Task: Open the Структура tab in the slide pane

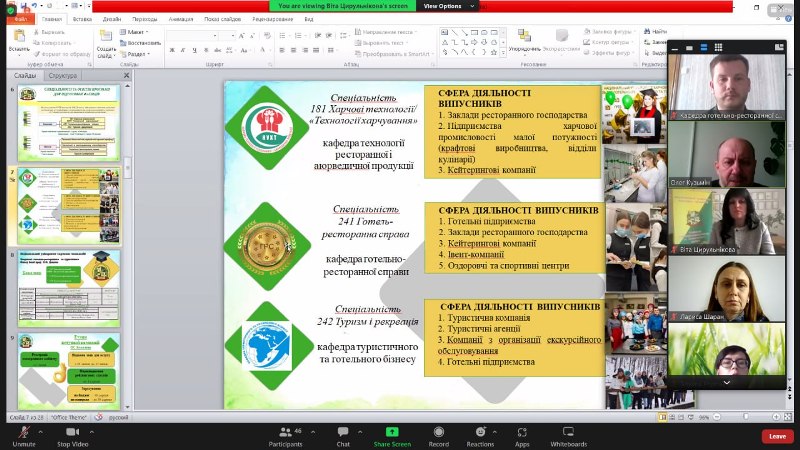Action: tap(62, 76)
